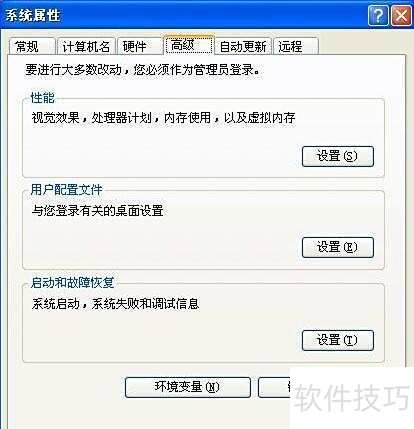The height and width of the screenshot is (429, 414).
Task: Open user profile 设置(E) button
Action: tap(338, 247)
